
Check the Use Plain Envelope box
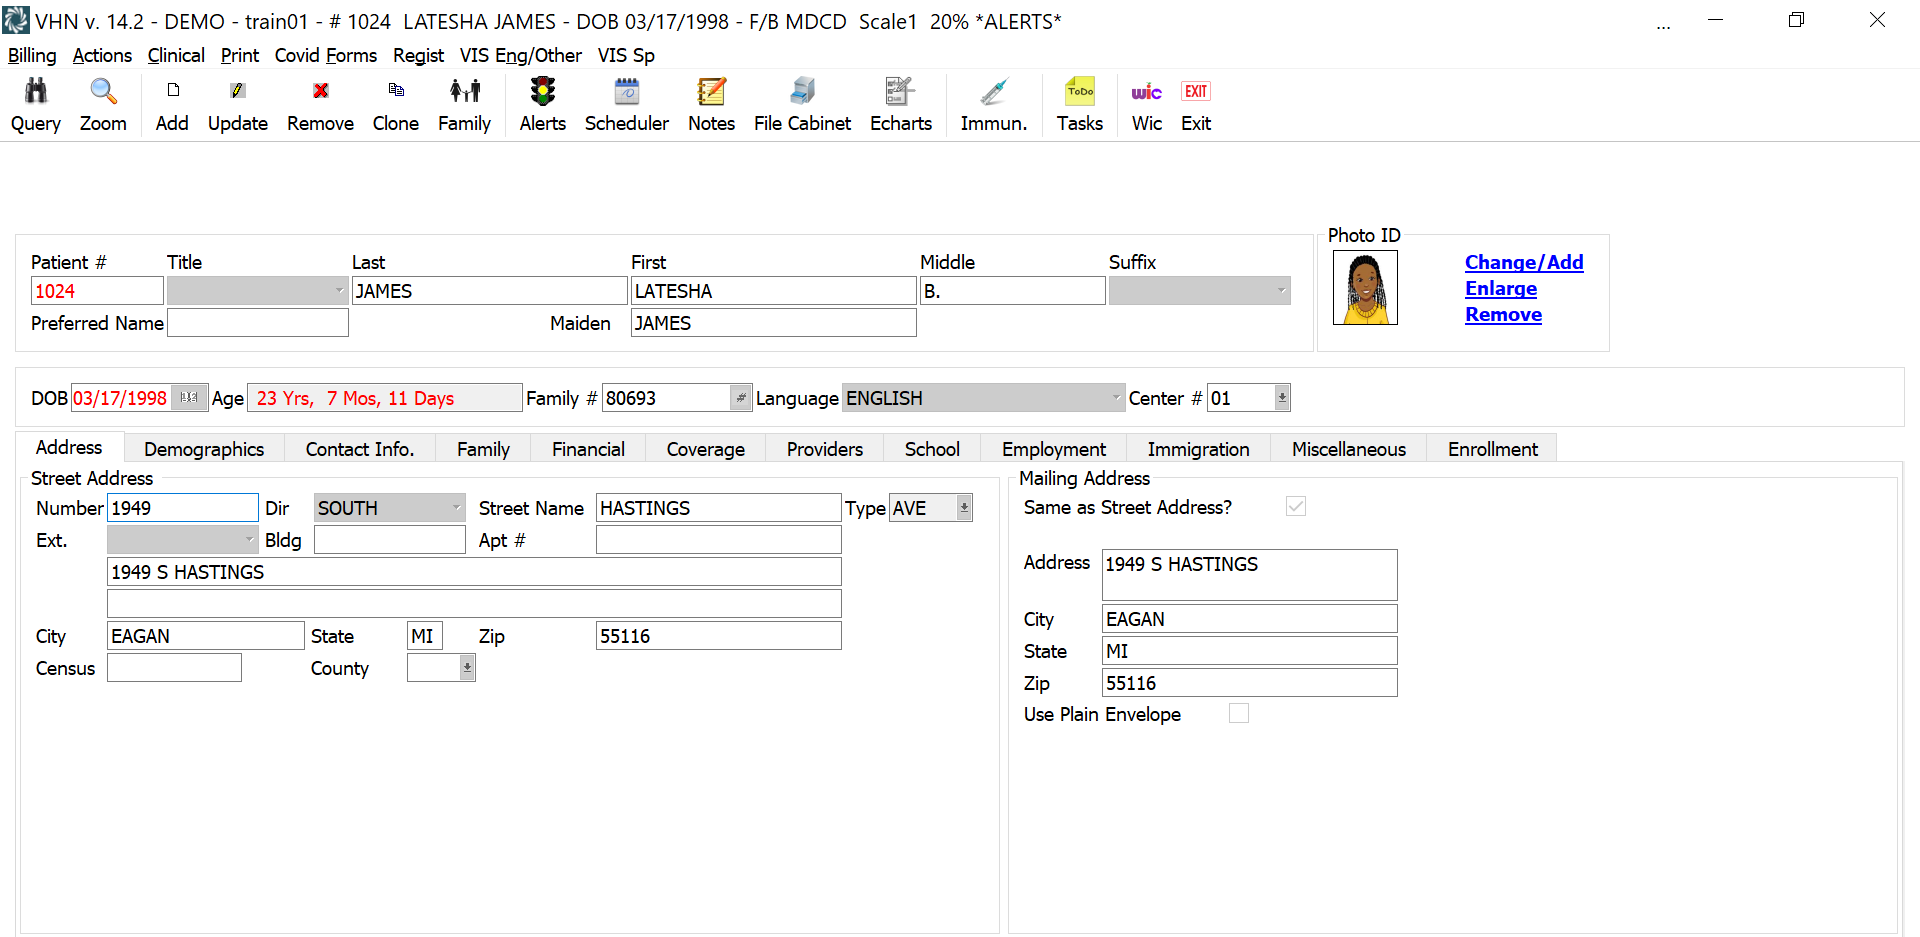coord(1239,713)
